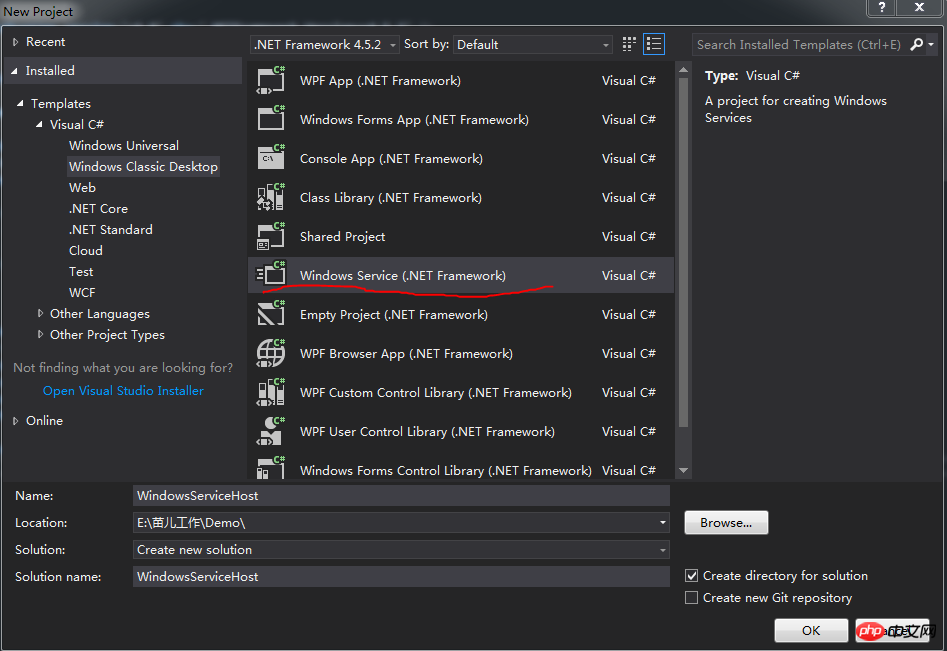Click the Console App template icon
This screenshot has width=947, height=651.
[x=271, y=158]
